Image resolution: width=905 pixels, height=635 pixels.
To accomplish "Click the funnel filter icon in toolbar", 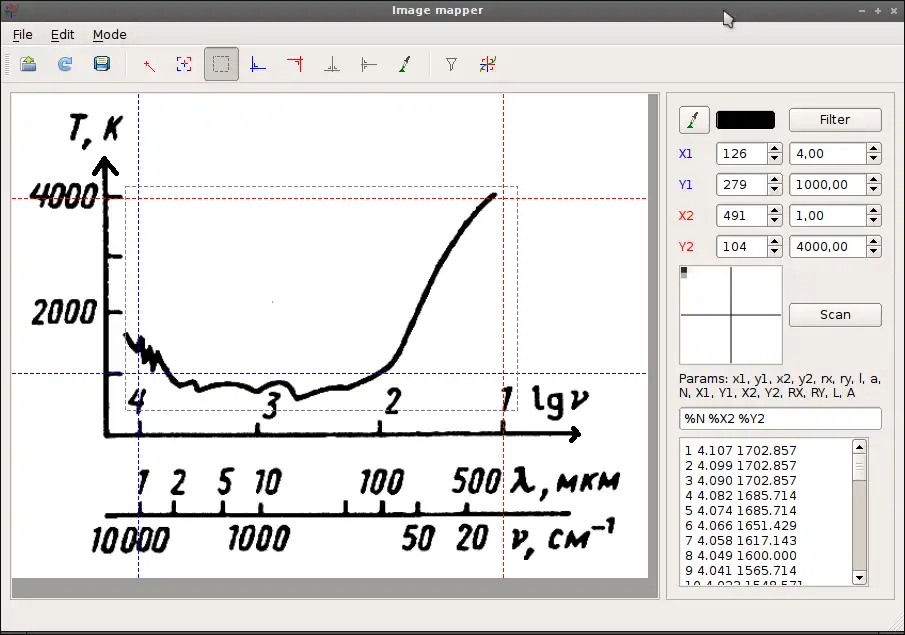I will [451, 65].
